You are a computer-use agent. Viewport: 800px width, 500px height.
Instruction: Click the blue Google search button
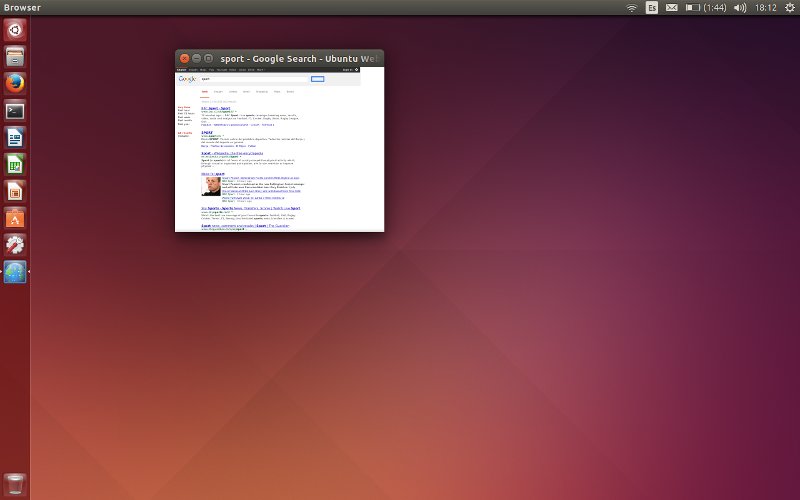(x=318, y=79)
